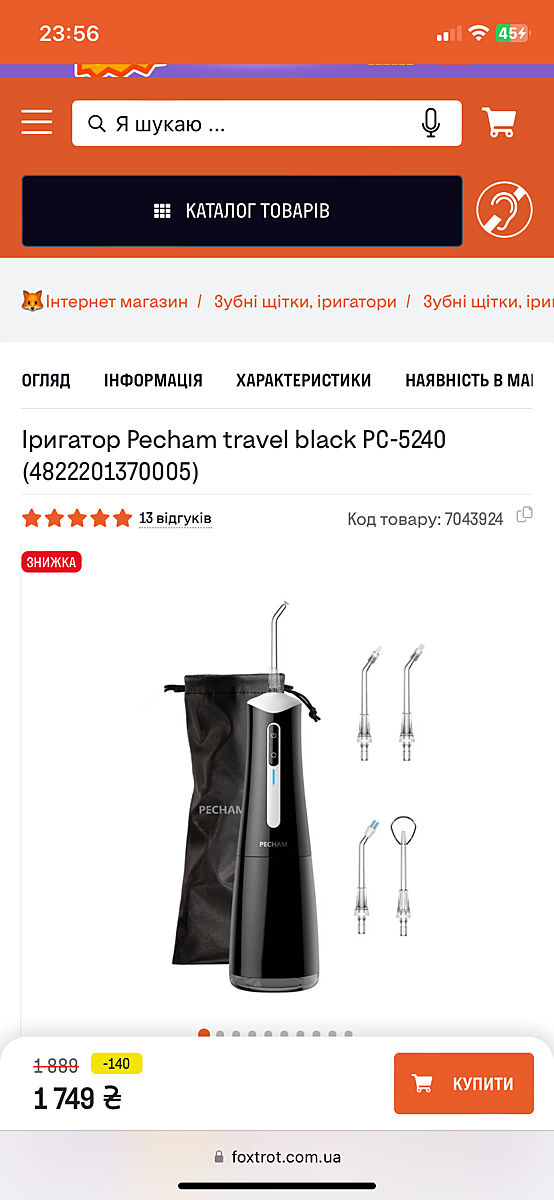Go to Інтернет магазин breadcrumb link

117,301
